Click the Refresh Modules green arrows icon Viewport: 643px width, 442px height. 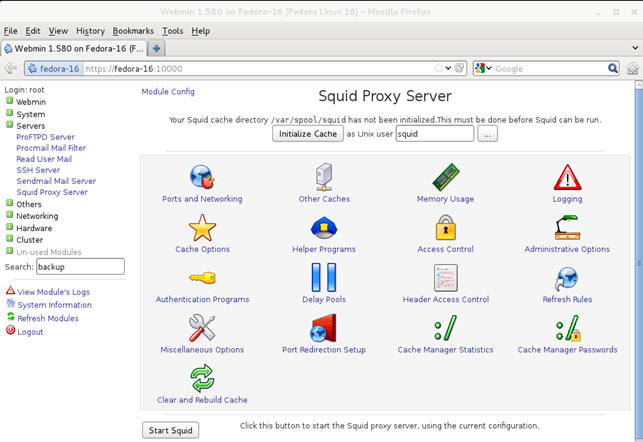click(10, 317)
